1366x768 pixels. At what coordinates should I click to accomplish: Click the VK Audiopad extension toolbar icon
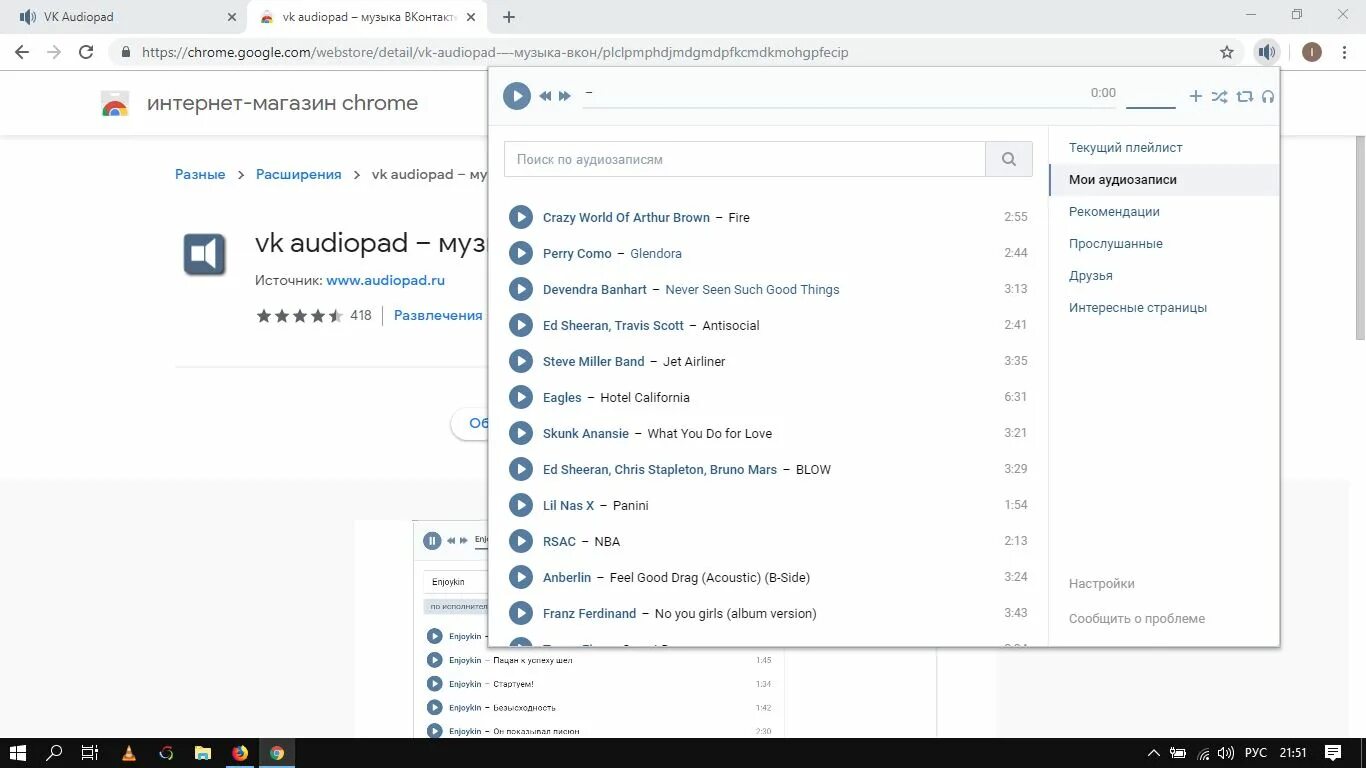coord(1267,52)
